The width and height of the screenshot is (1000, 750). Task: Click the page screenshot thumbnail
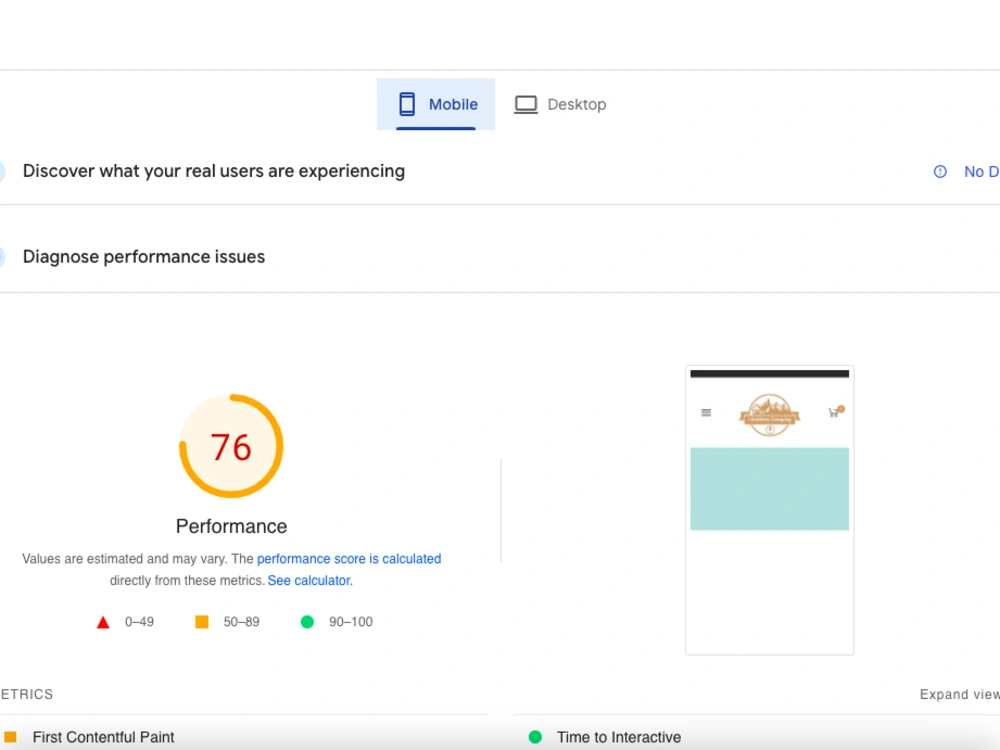pyautogui.click(x=769, y=510)
